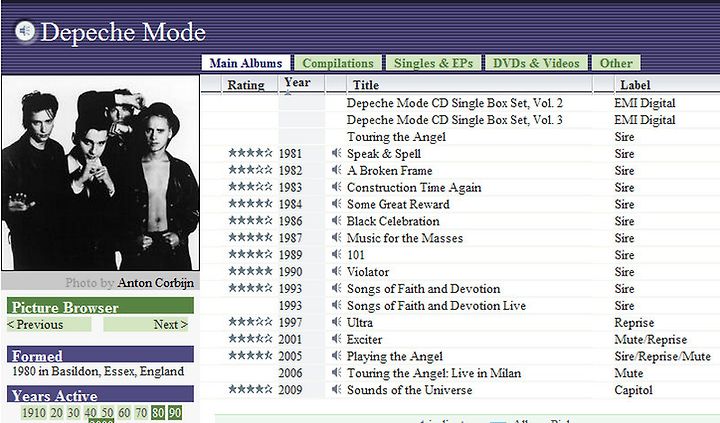
Task: Select the 80 decade in Years Active
Action: (x=158, y=412)
